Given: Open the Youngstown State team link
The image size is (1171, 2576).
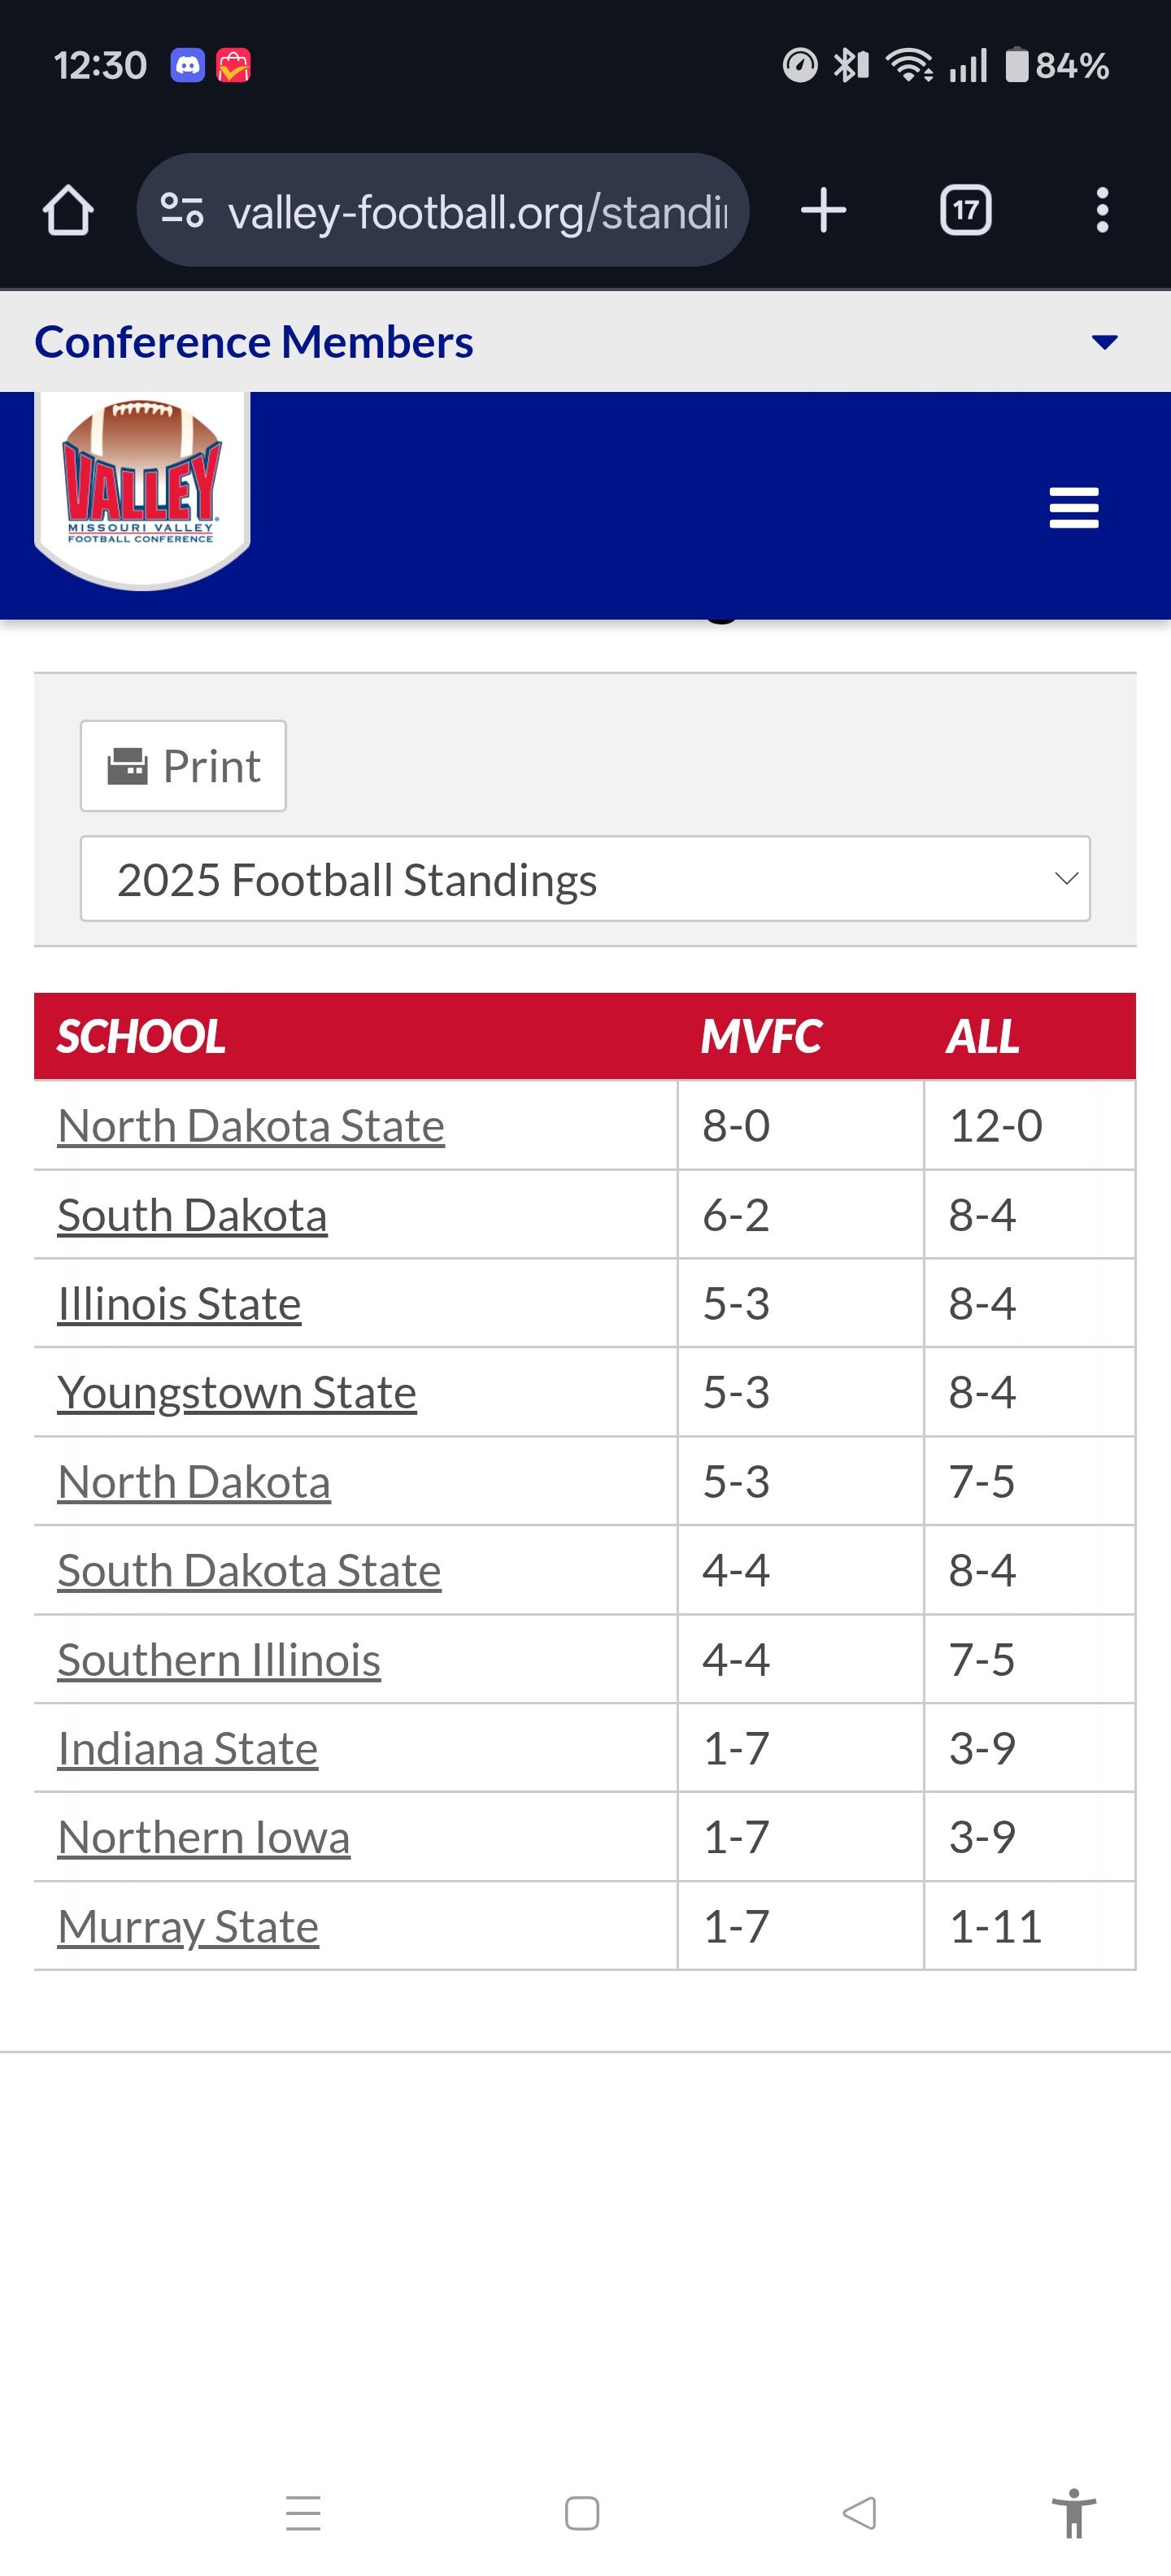Looking at the screenshot, I should click(x=237, y=1392).
